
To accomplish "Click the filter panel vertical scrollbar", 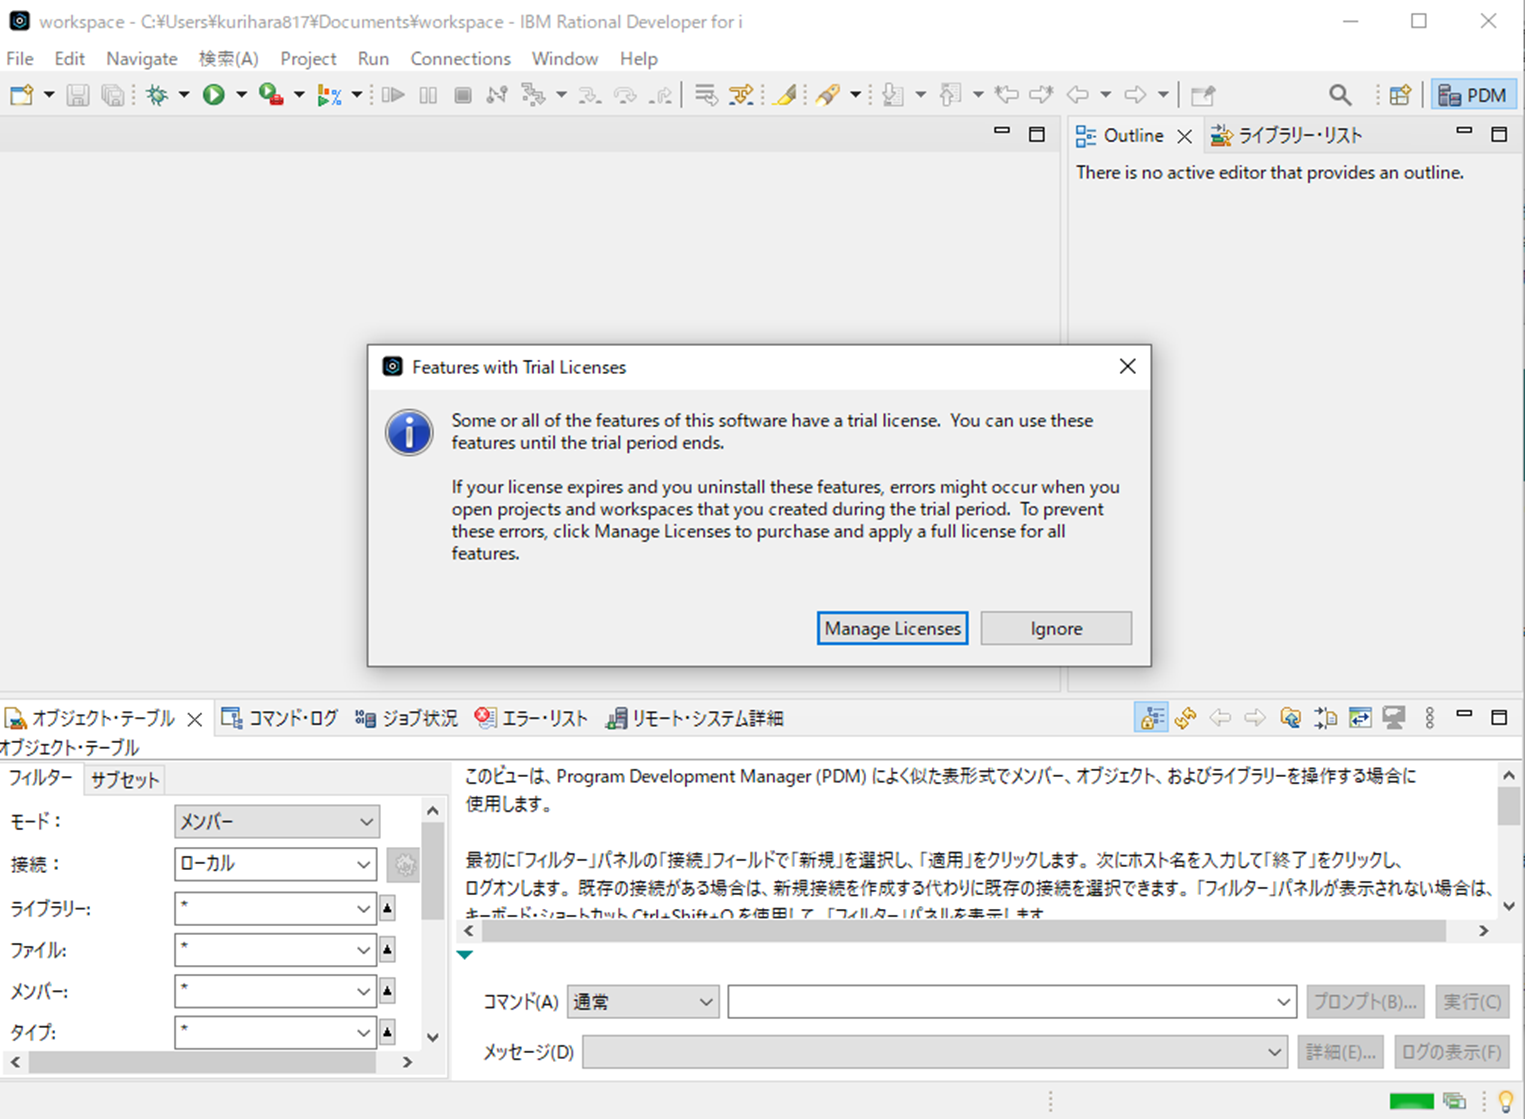I will [x=432, y=923].
